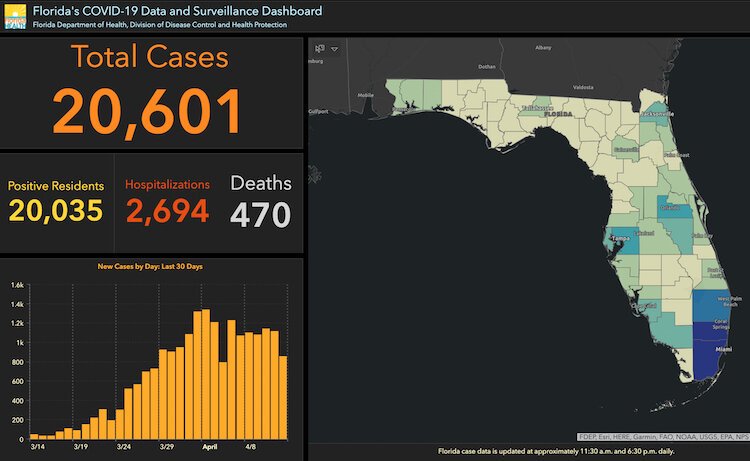Activate the map selection tool icon
This screenshot has height=461, width=750.
click(319, 48)
